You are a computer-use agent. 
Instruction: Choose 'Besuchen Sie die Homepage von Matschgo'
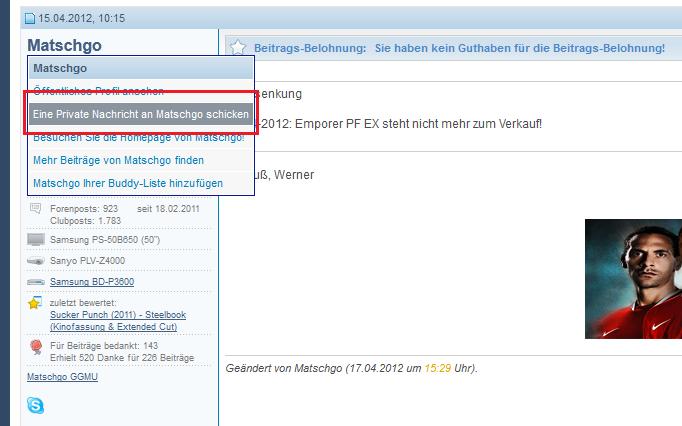pos(138,137)
